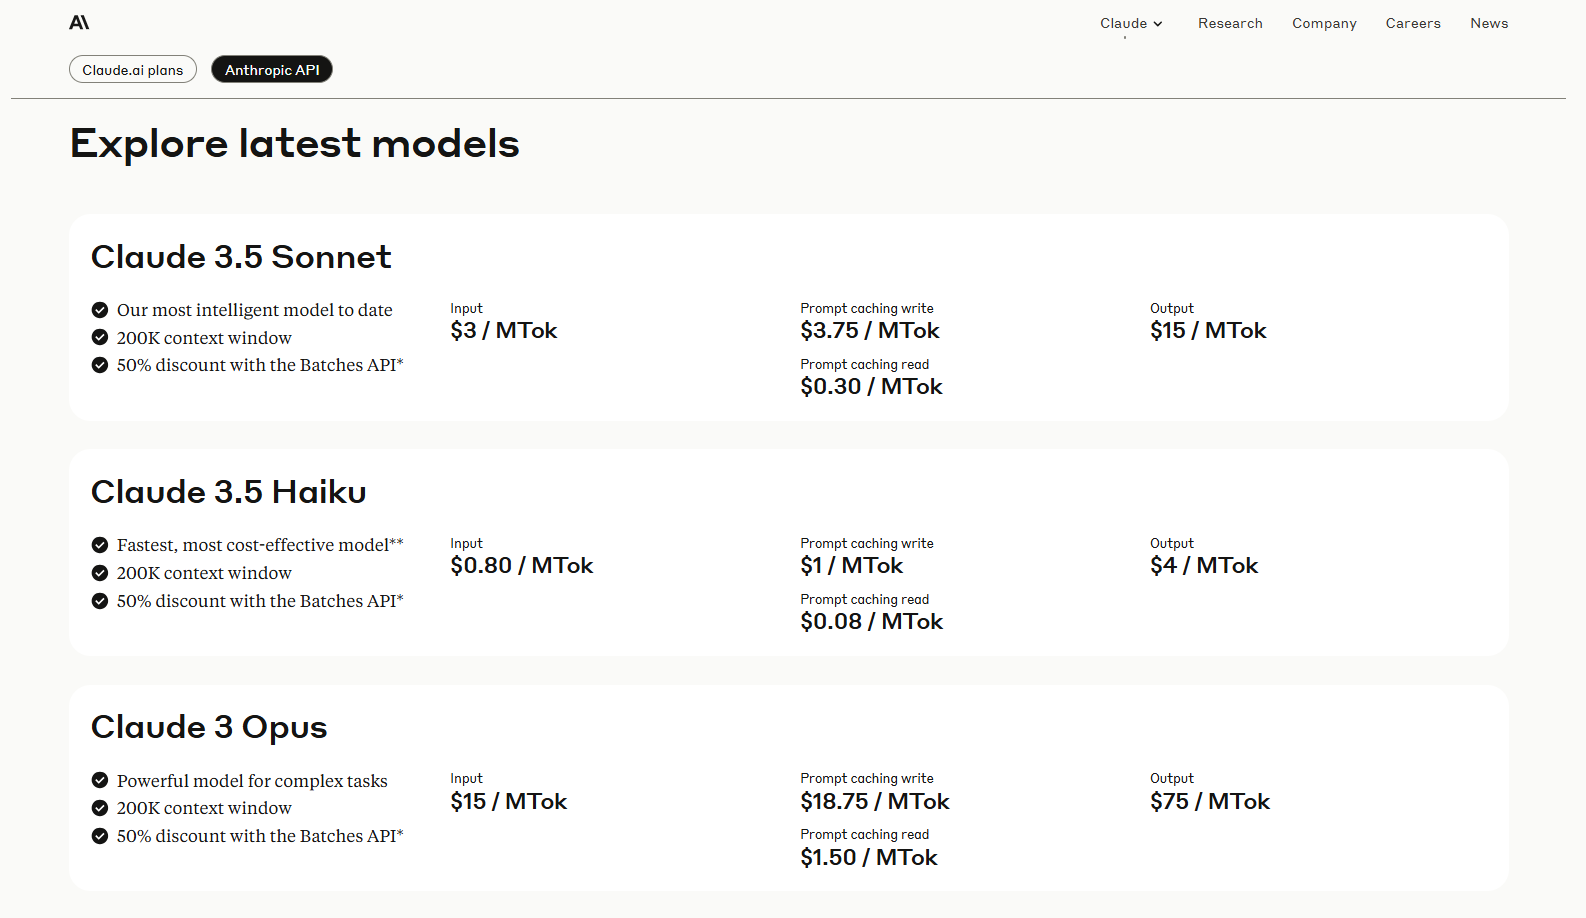
Task: Click checkmark icon beside Haiku 200K context window
Action: click(100, 573)
